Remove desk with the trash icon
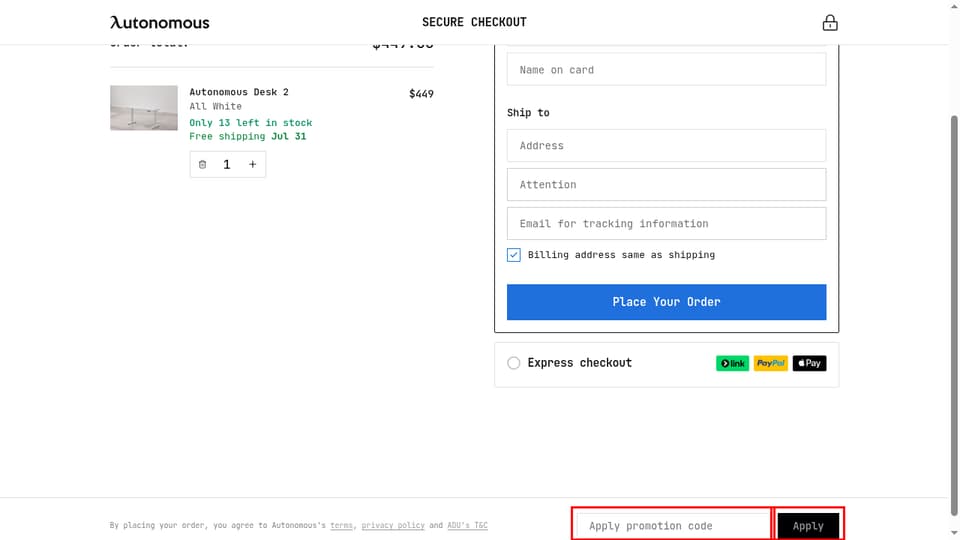Screen dimensions: 960x540 tap(203, 164)
